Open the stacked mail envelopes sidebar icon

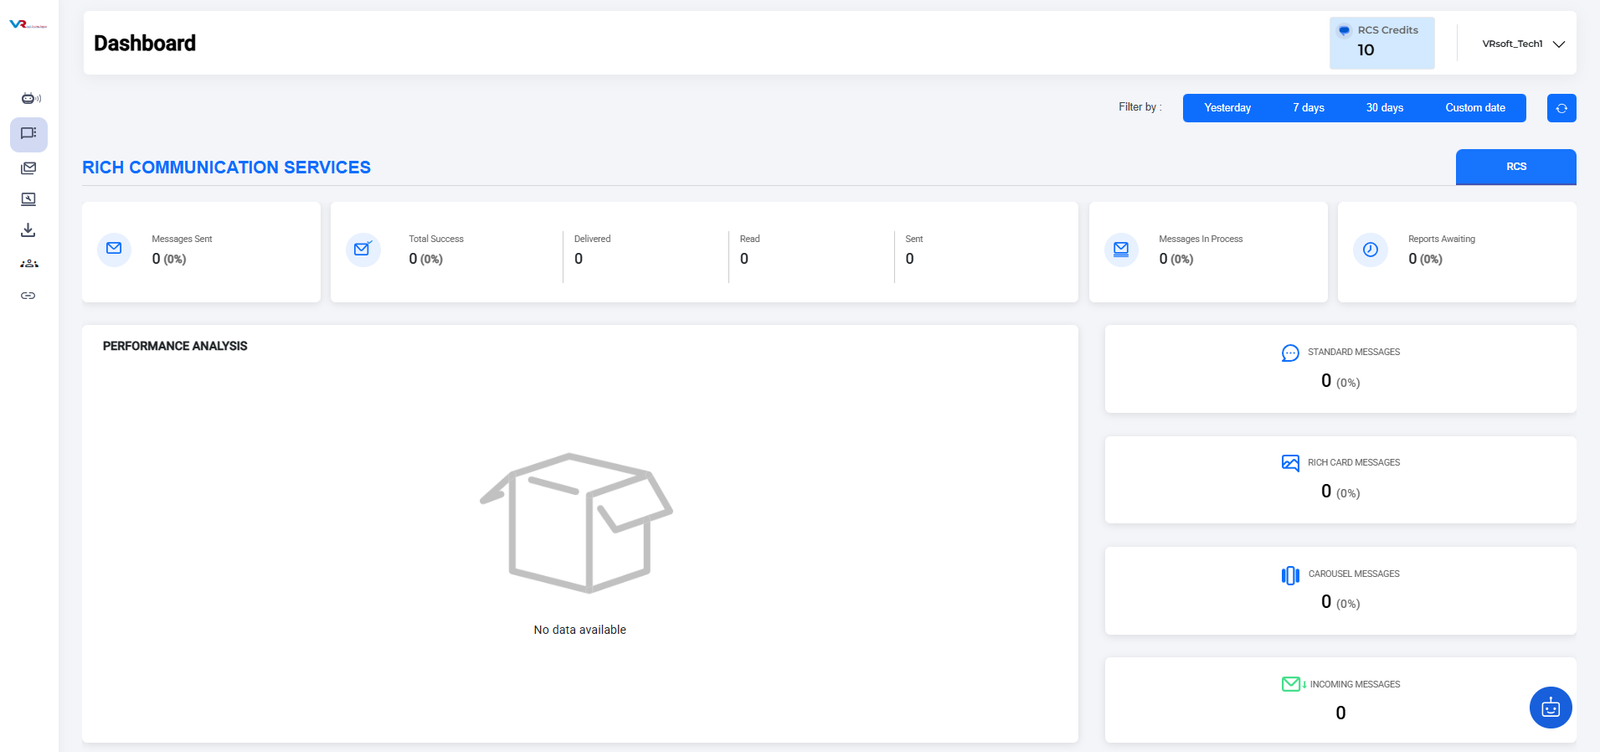(28, 168)
